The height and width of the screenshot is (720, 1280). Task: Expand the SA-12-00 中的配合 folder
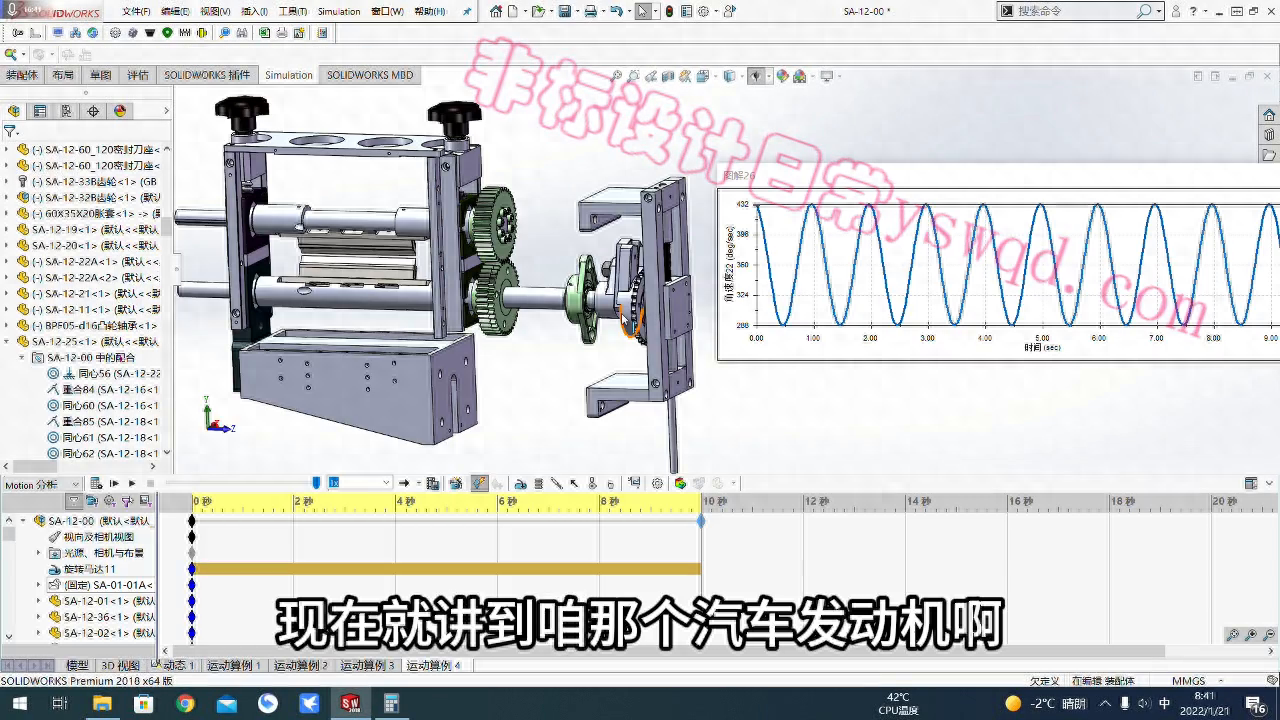point(24,357)
